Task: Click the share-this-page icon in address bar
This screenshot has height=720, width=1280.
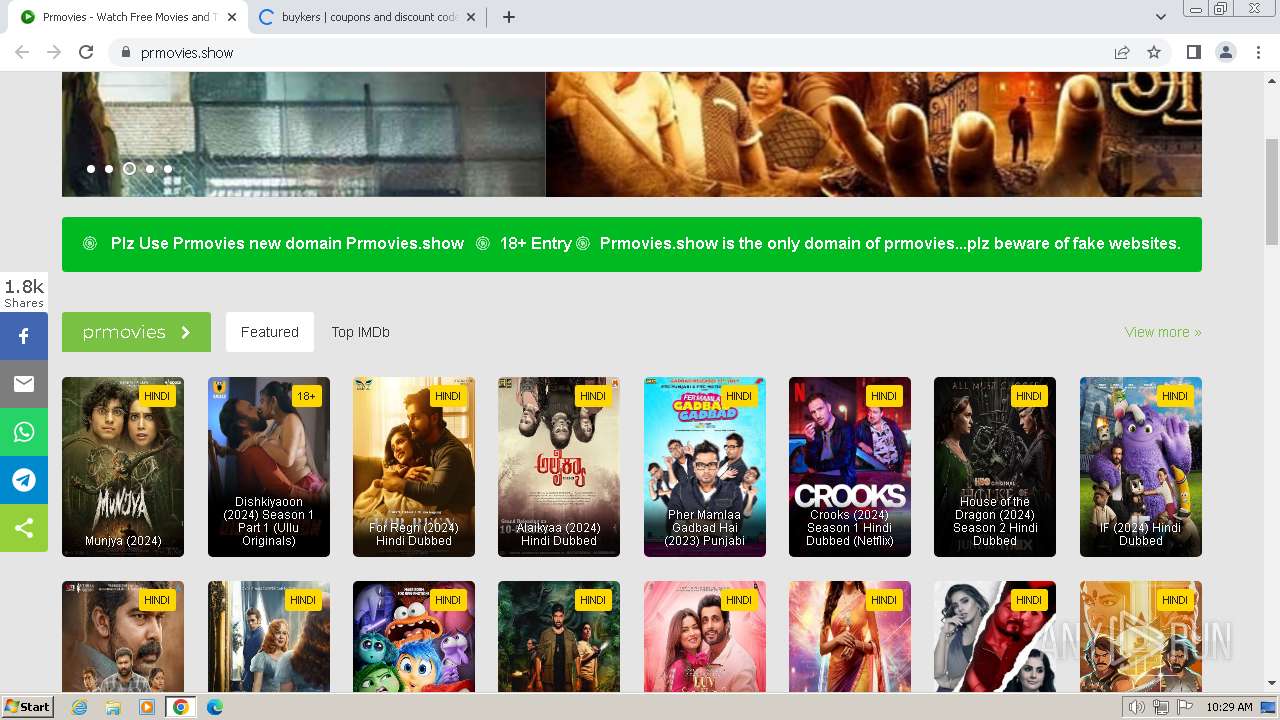Action: point(1122,52)
